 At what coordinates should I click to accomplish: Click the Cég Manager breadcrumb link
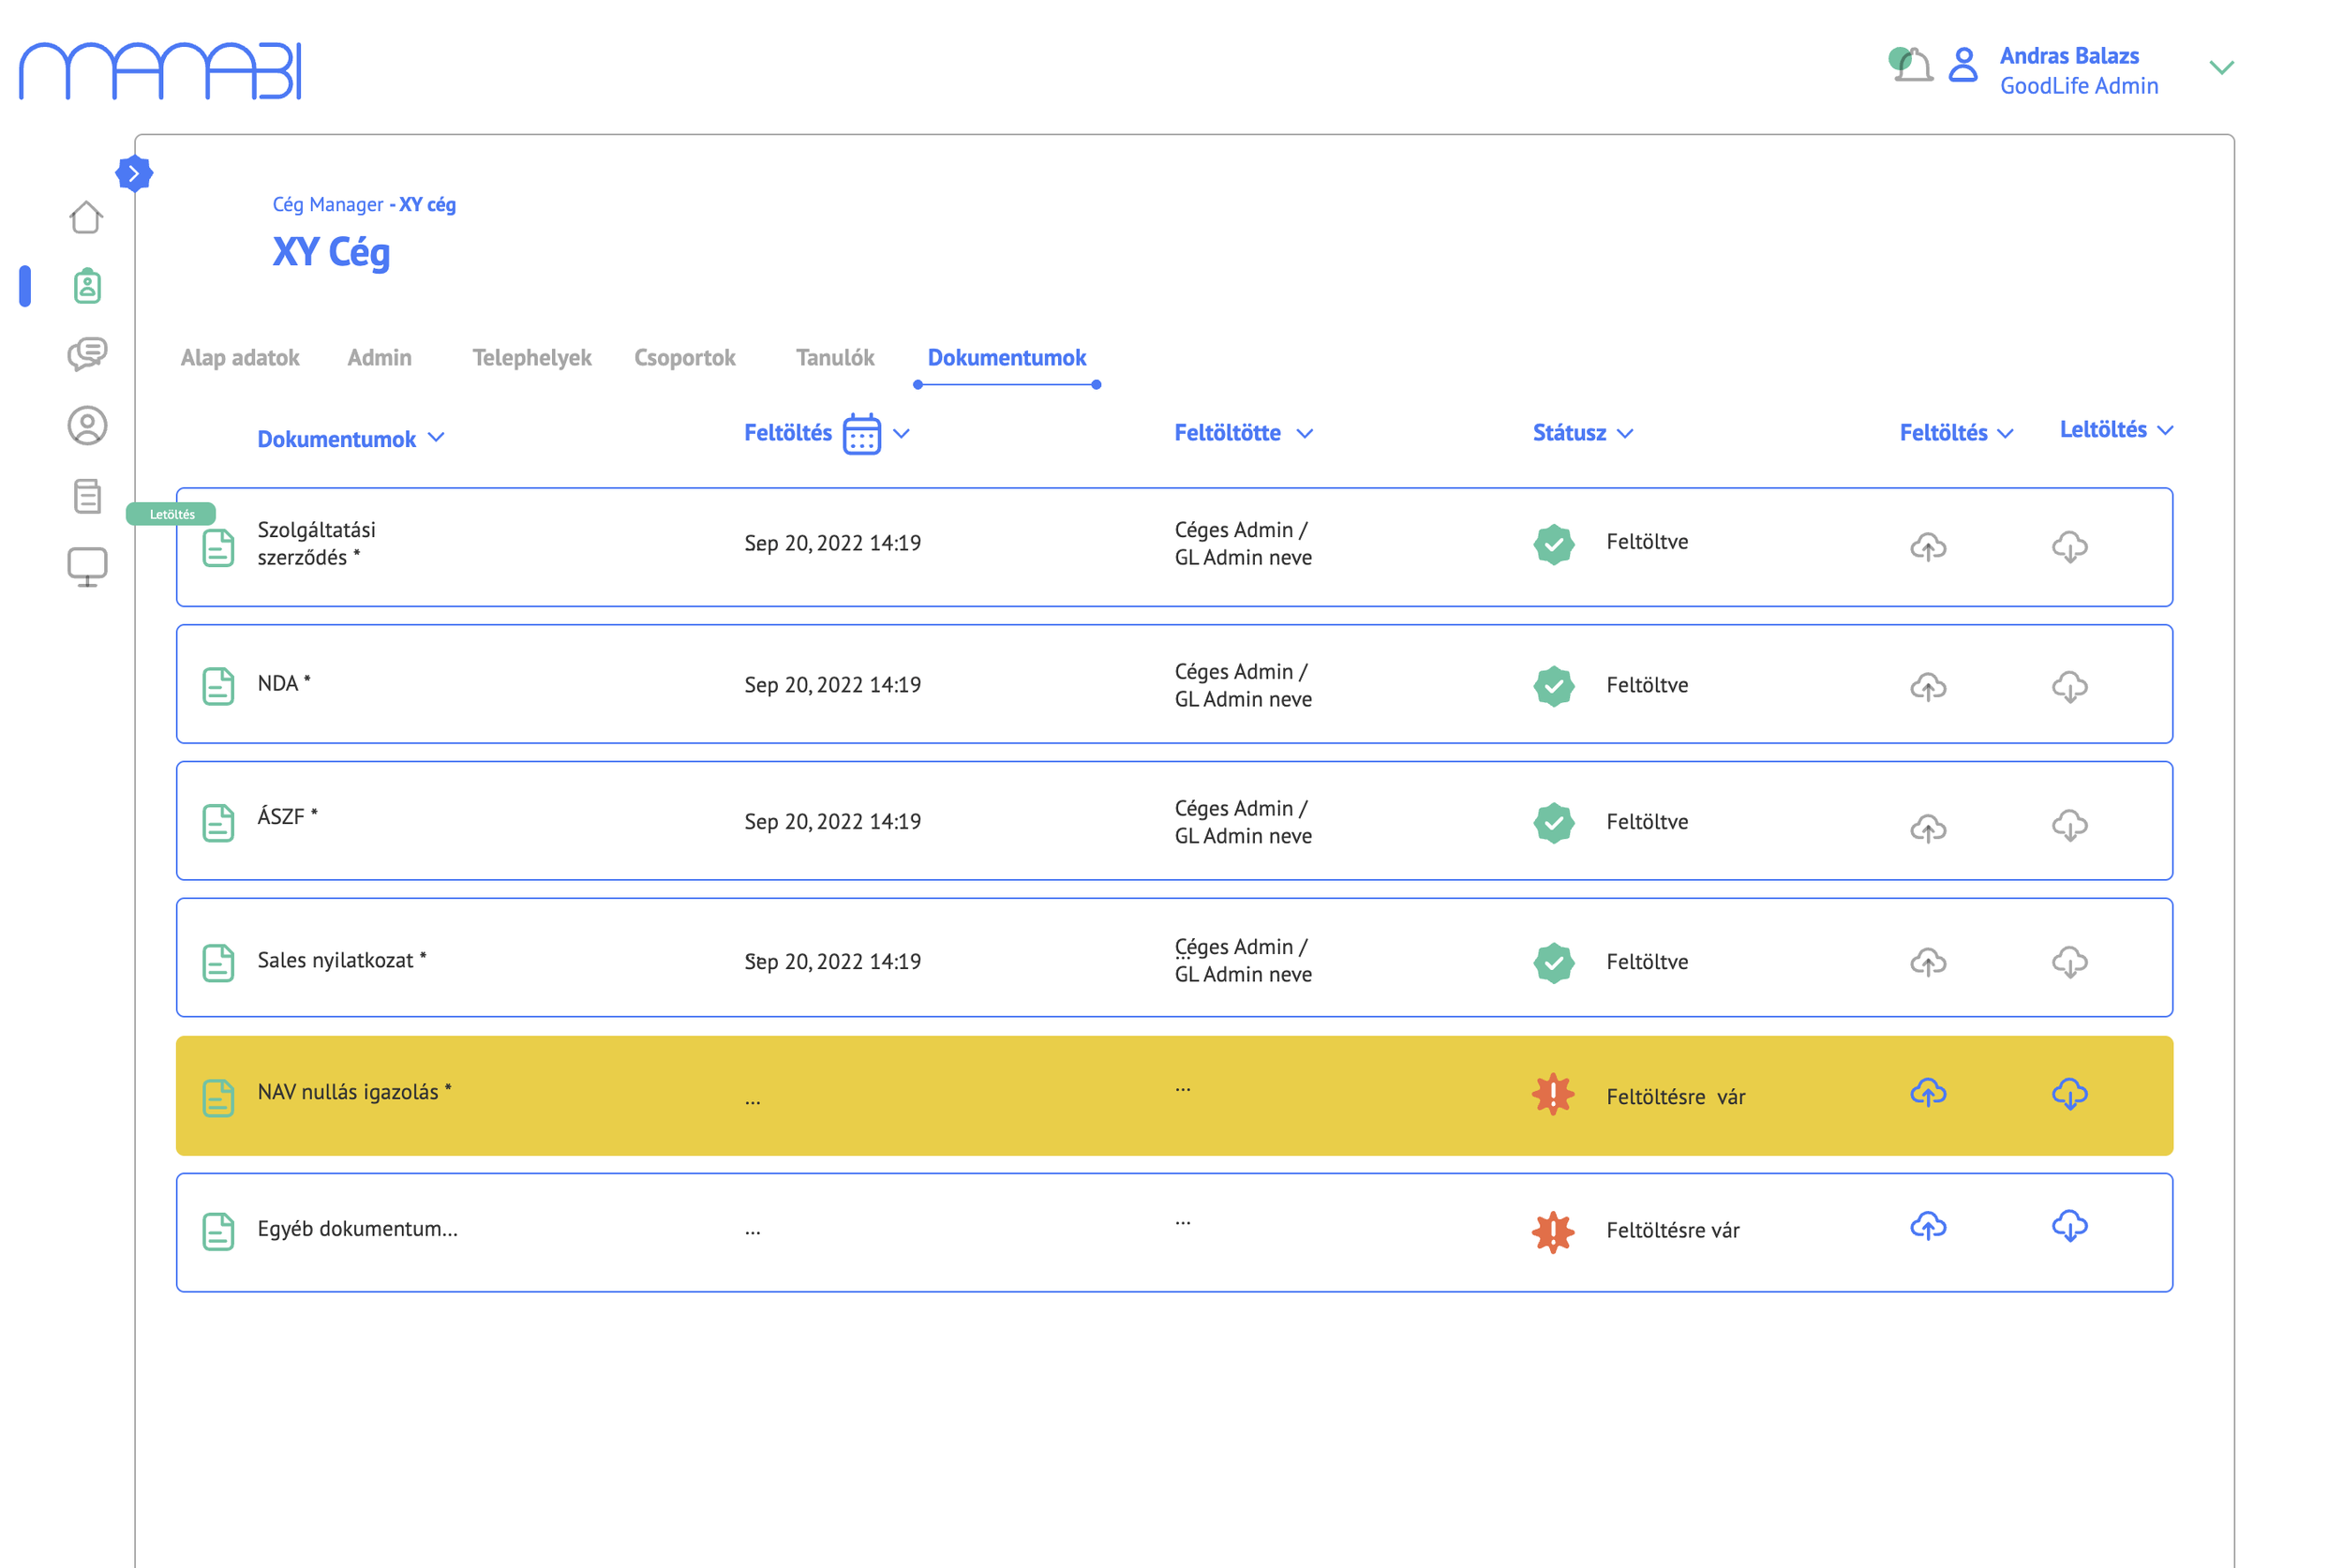tap(327, 205)
